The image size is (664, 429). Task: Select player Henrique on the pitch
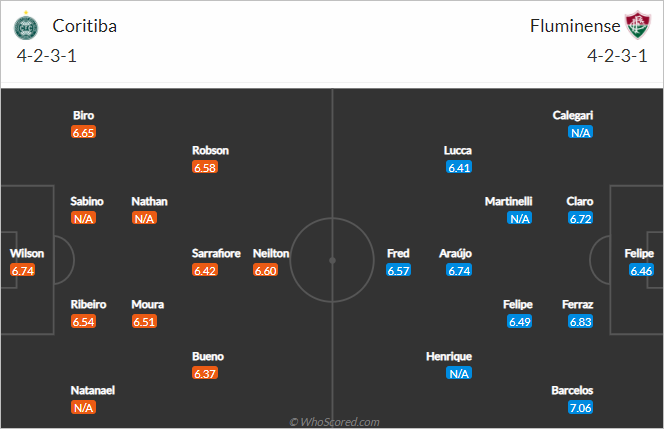[x=449, y=357]
